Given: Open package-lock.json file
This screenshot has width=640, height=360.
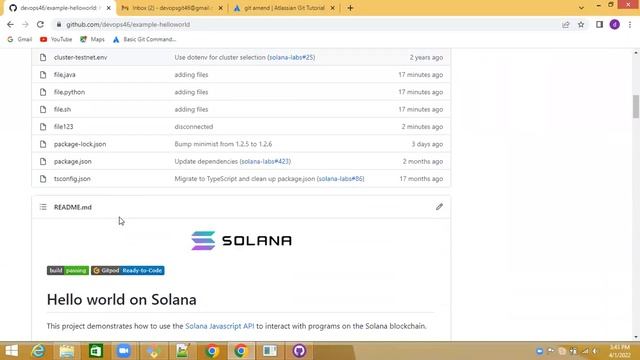Looking at the screenshot, I should tap(80, 144).
